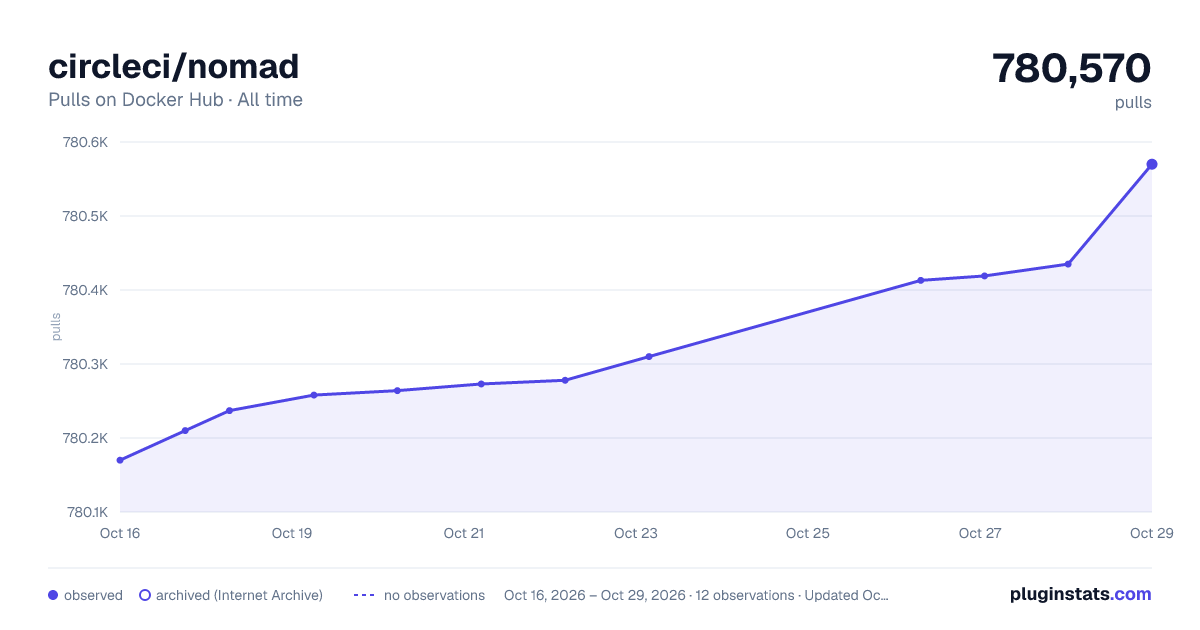
Task: Select the data point above Oct 21
Action: coord(481,384)
